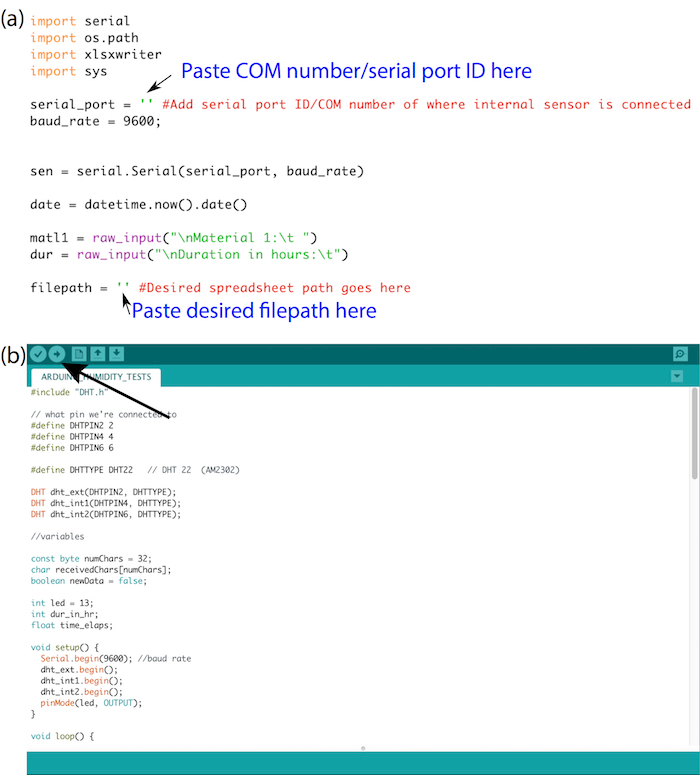This screenshot has height=775, width=700.
Task: Click the 'import os.path' line
Action: click(x=85, y=38)
